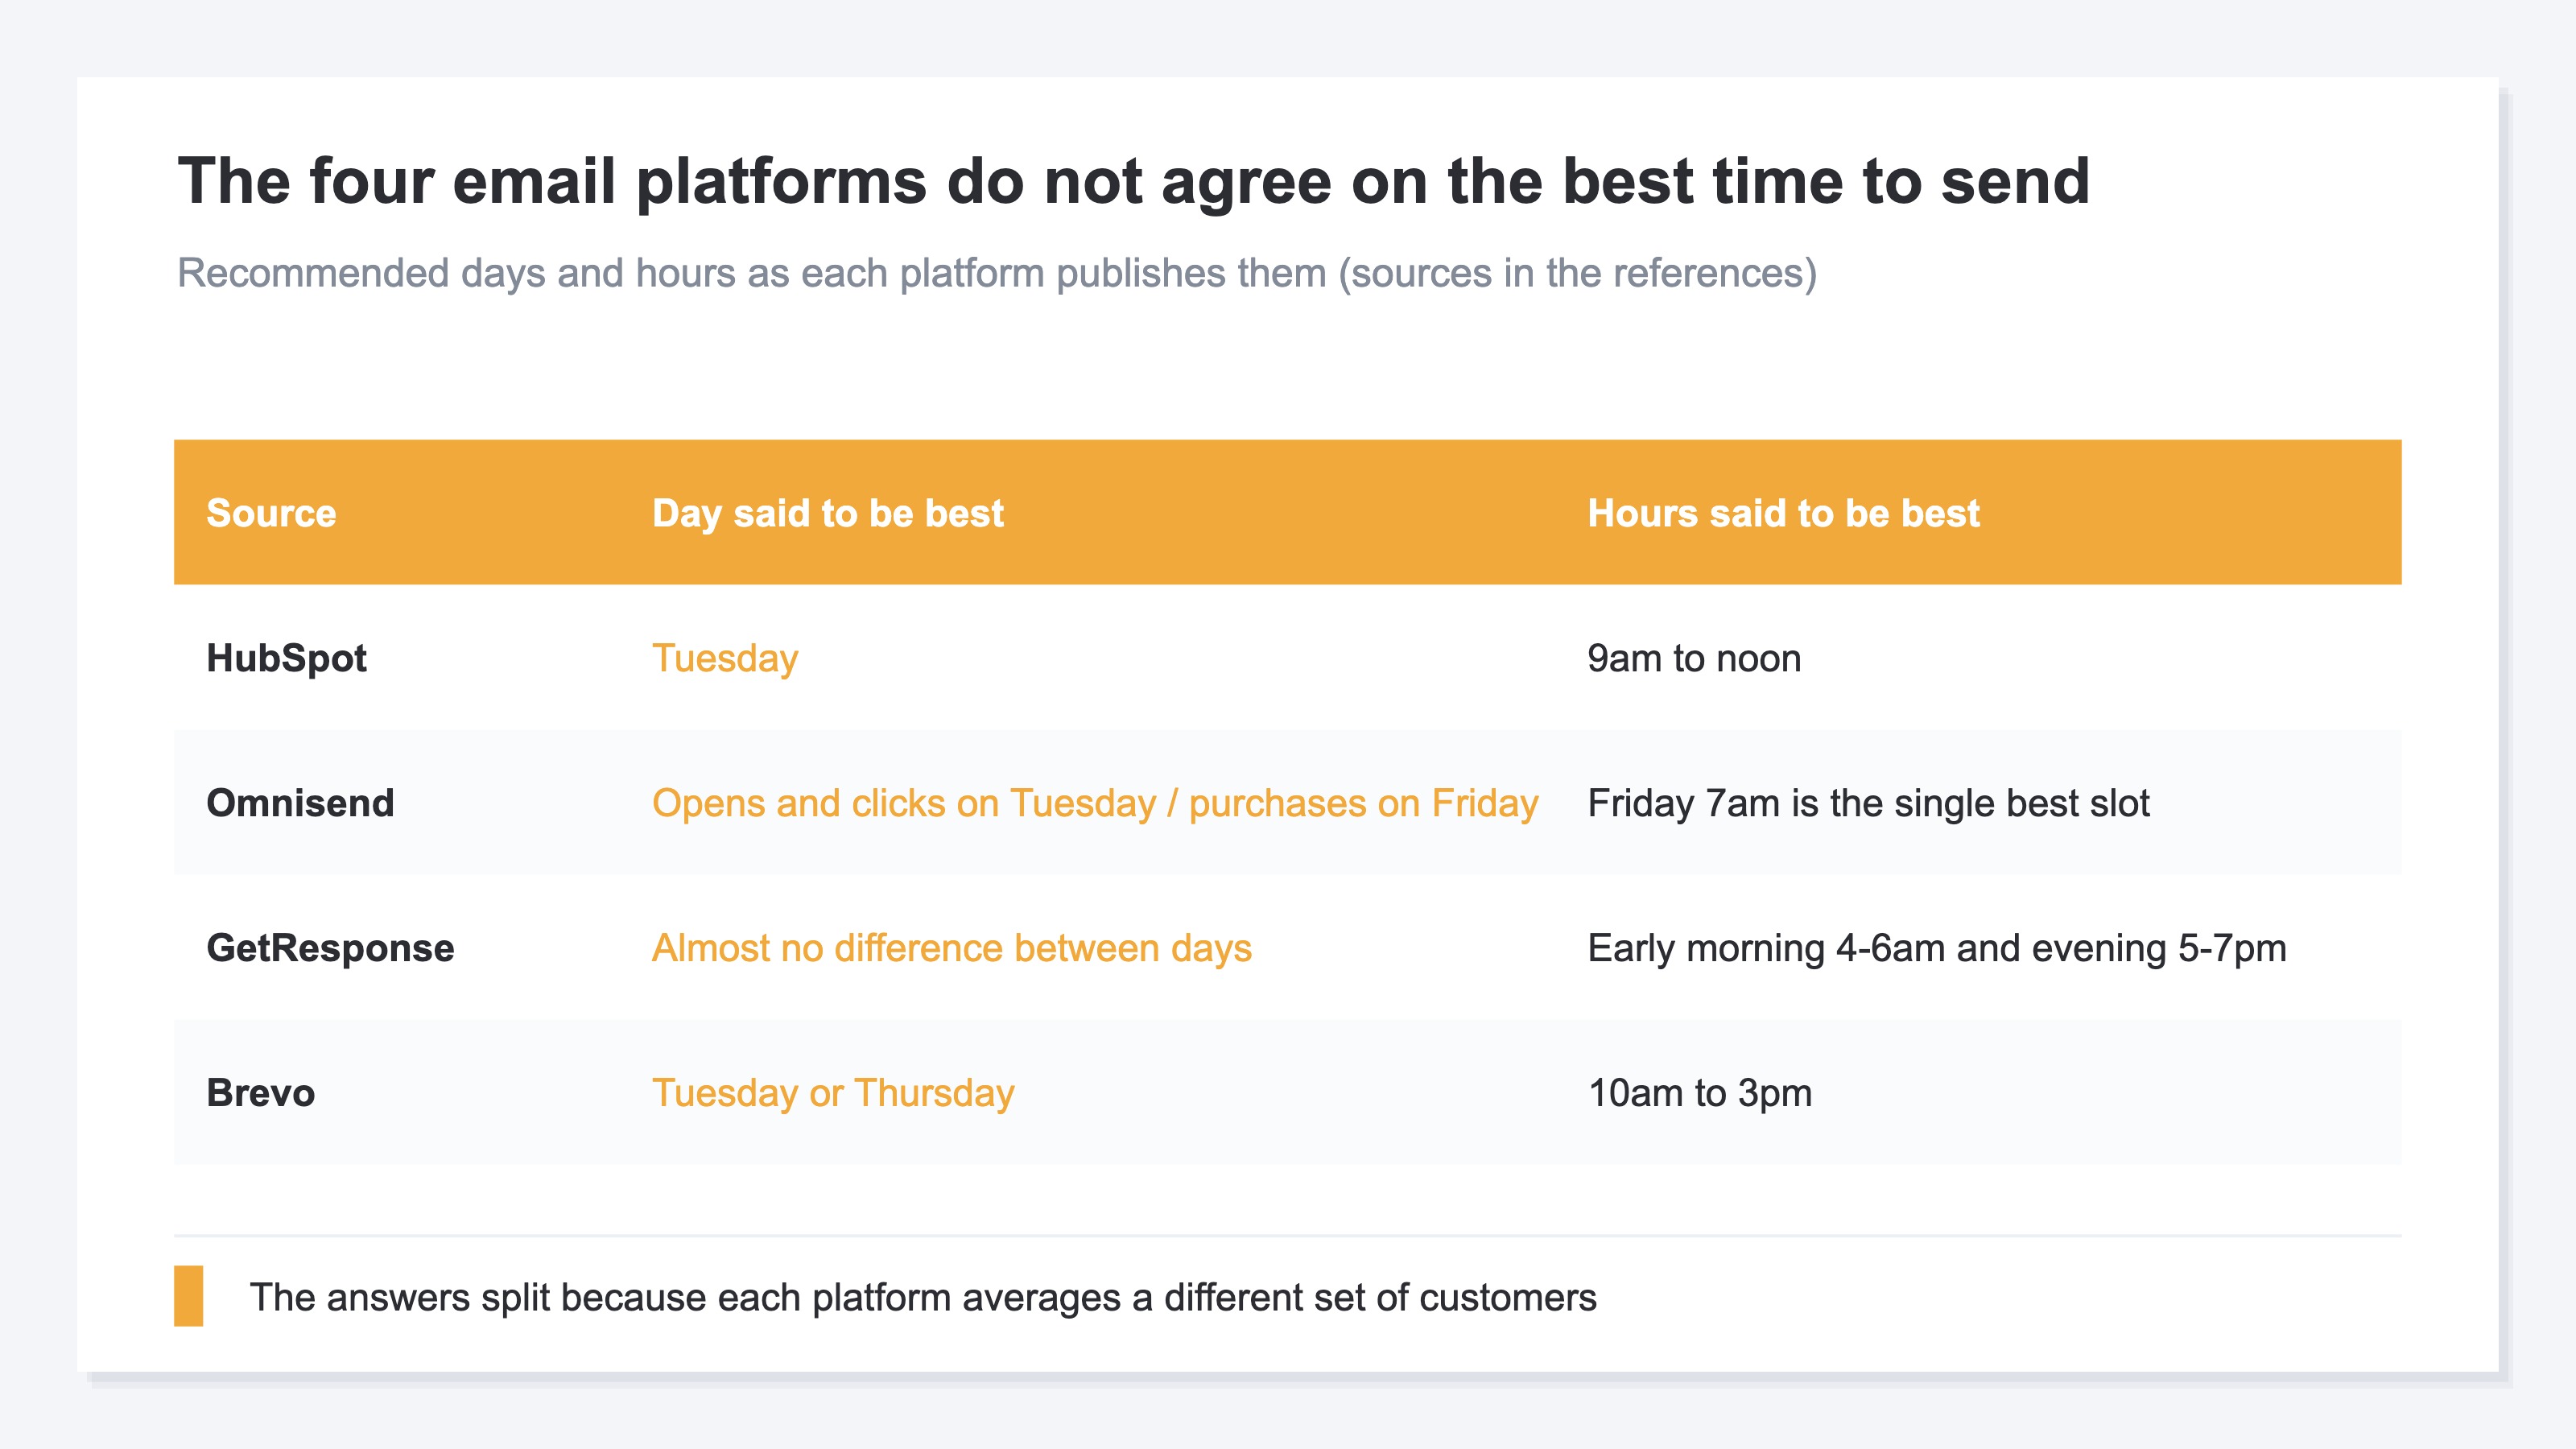Select the Friday 7am single best slot cell
The width and height of the screenshot is (2576, 1449).
point(1868,803)
